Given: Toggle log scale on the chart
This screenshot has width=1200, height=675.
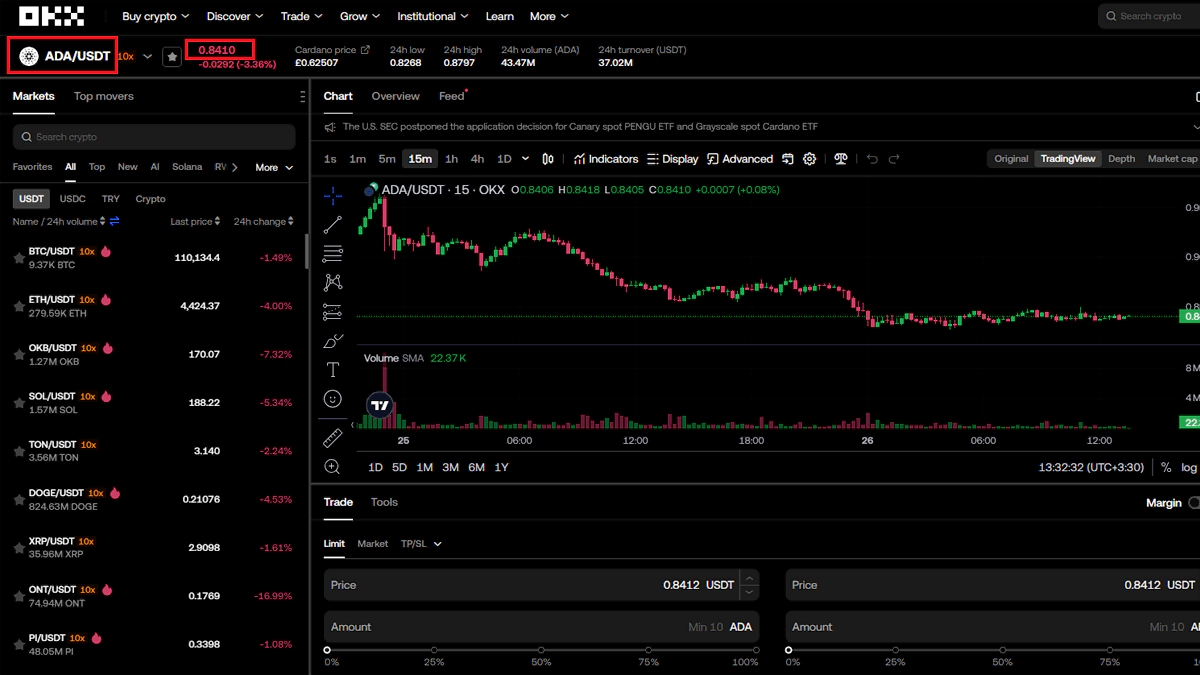Looking at the screenshot, I should (x=1188, y=467).
